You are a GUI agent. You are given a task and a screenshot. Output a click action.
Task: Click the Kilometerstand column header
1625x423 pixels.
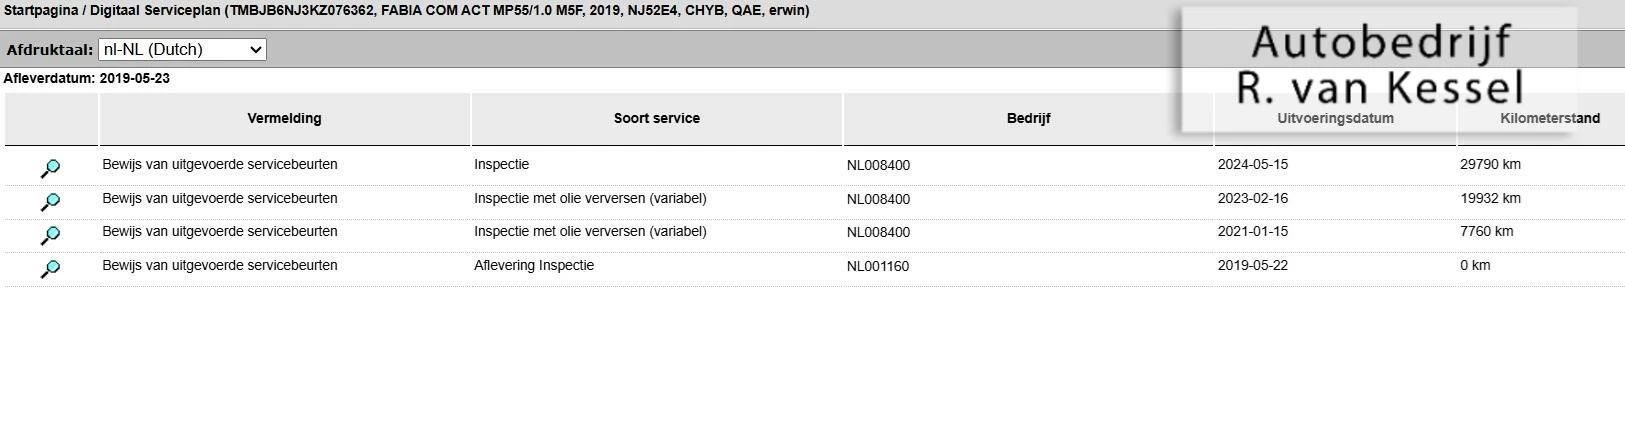pos(1549,118)
